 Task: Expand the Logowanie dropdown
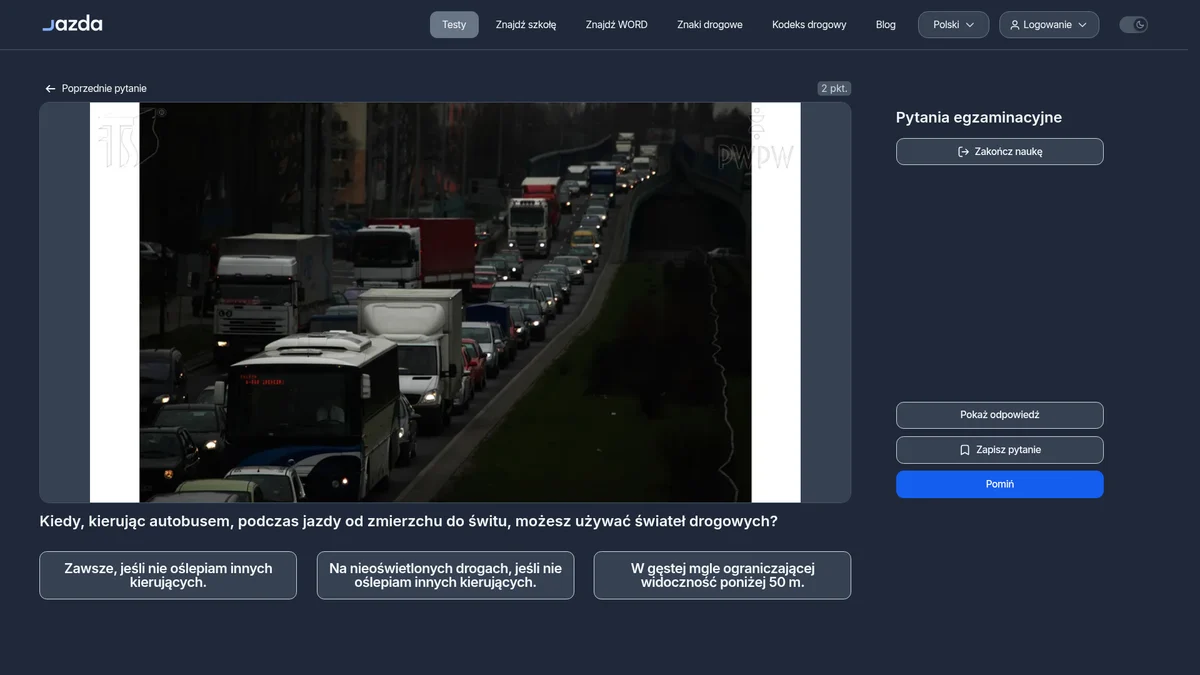point(1049,25)
